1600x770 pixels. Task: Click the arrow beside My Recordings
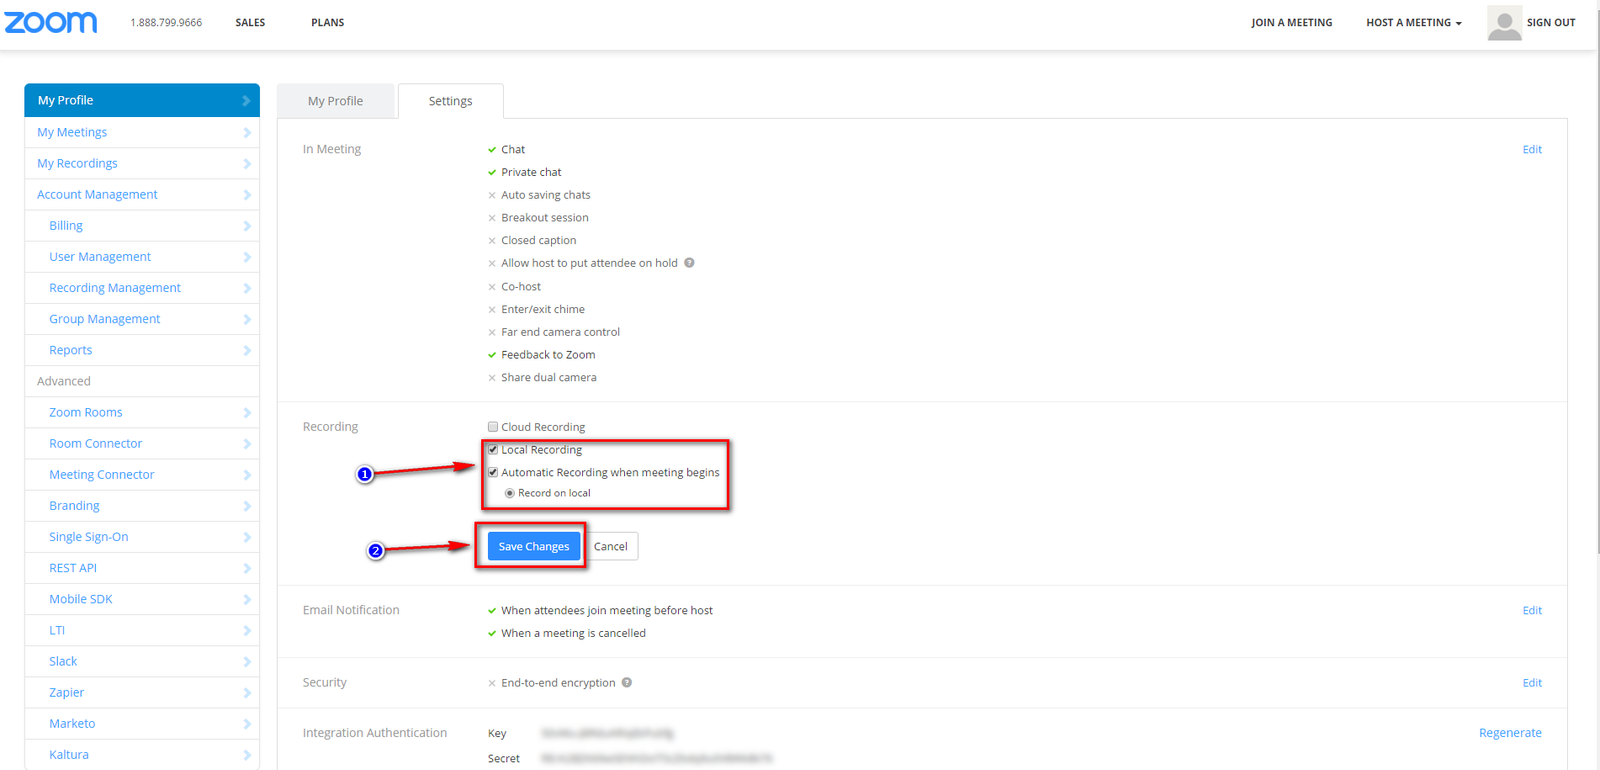pos(246,164)
